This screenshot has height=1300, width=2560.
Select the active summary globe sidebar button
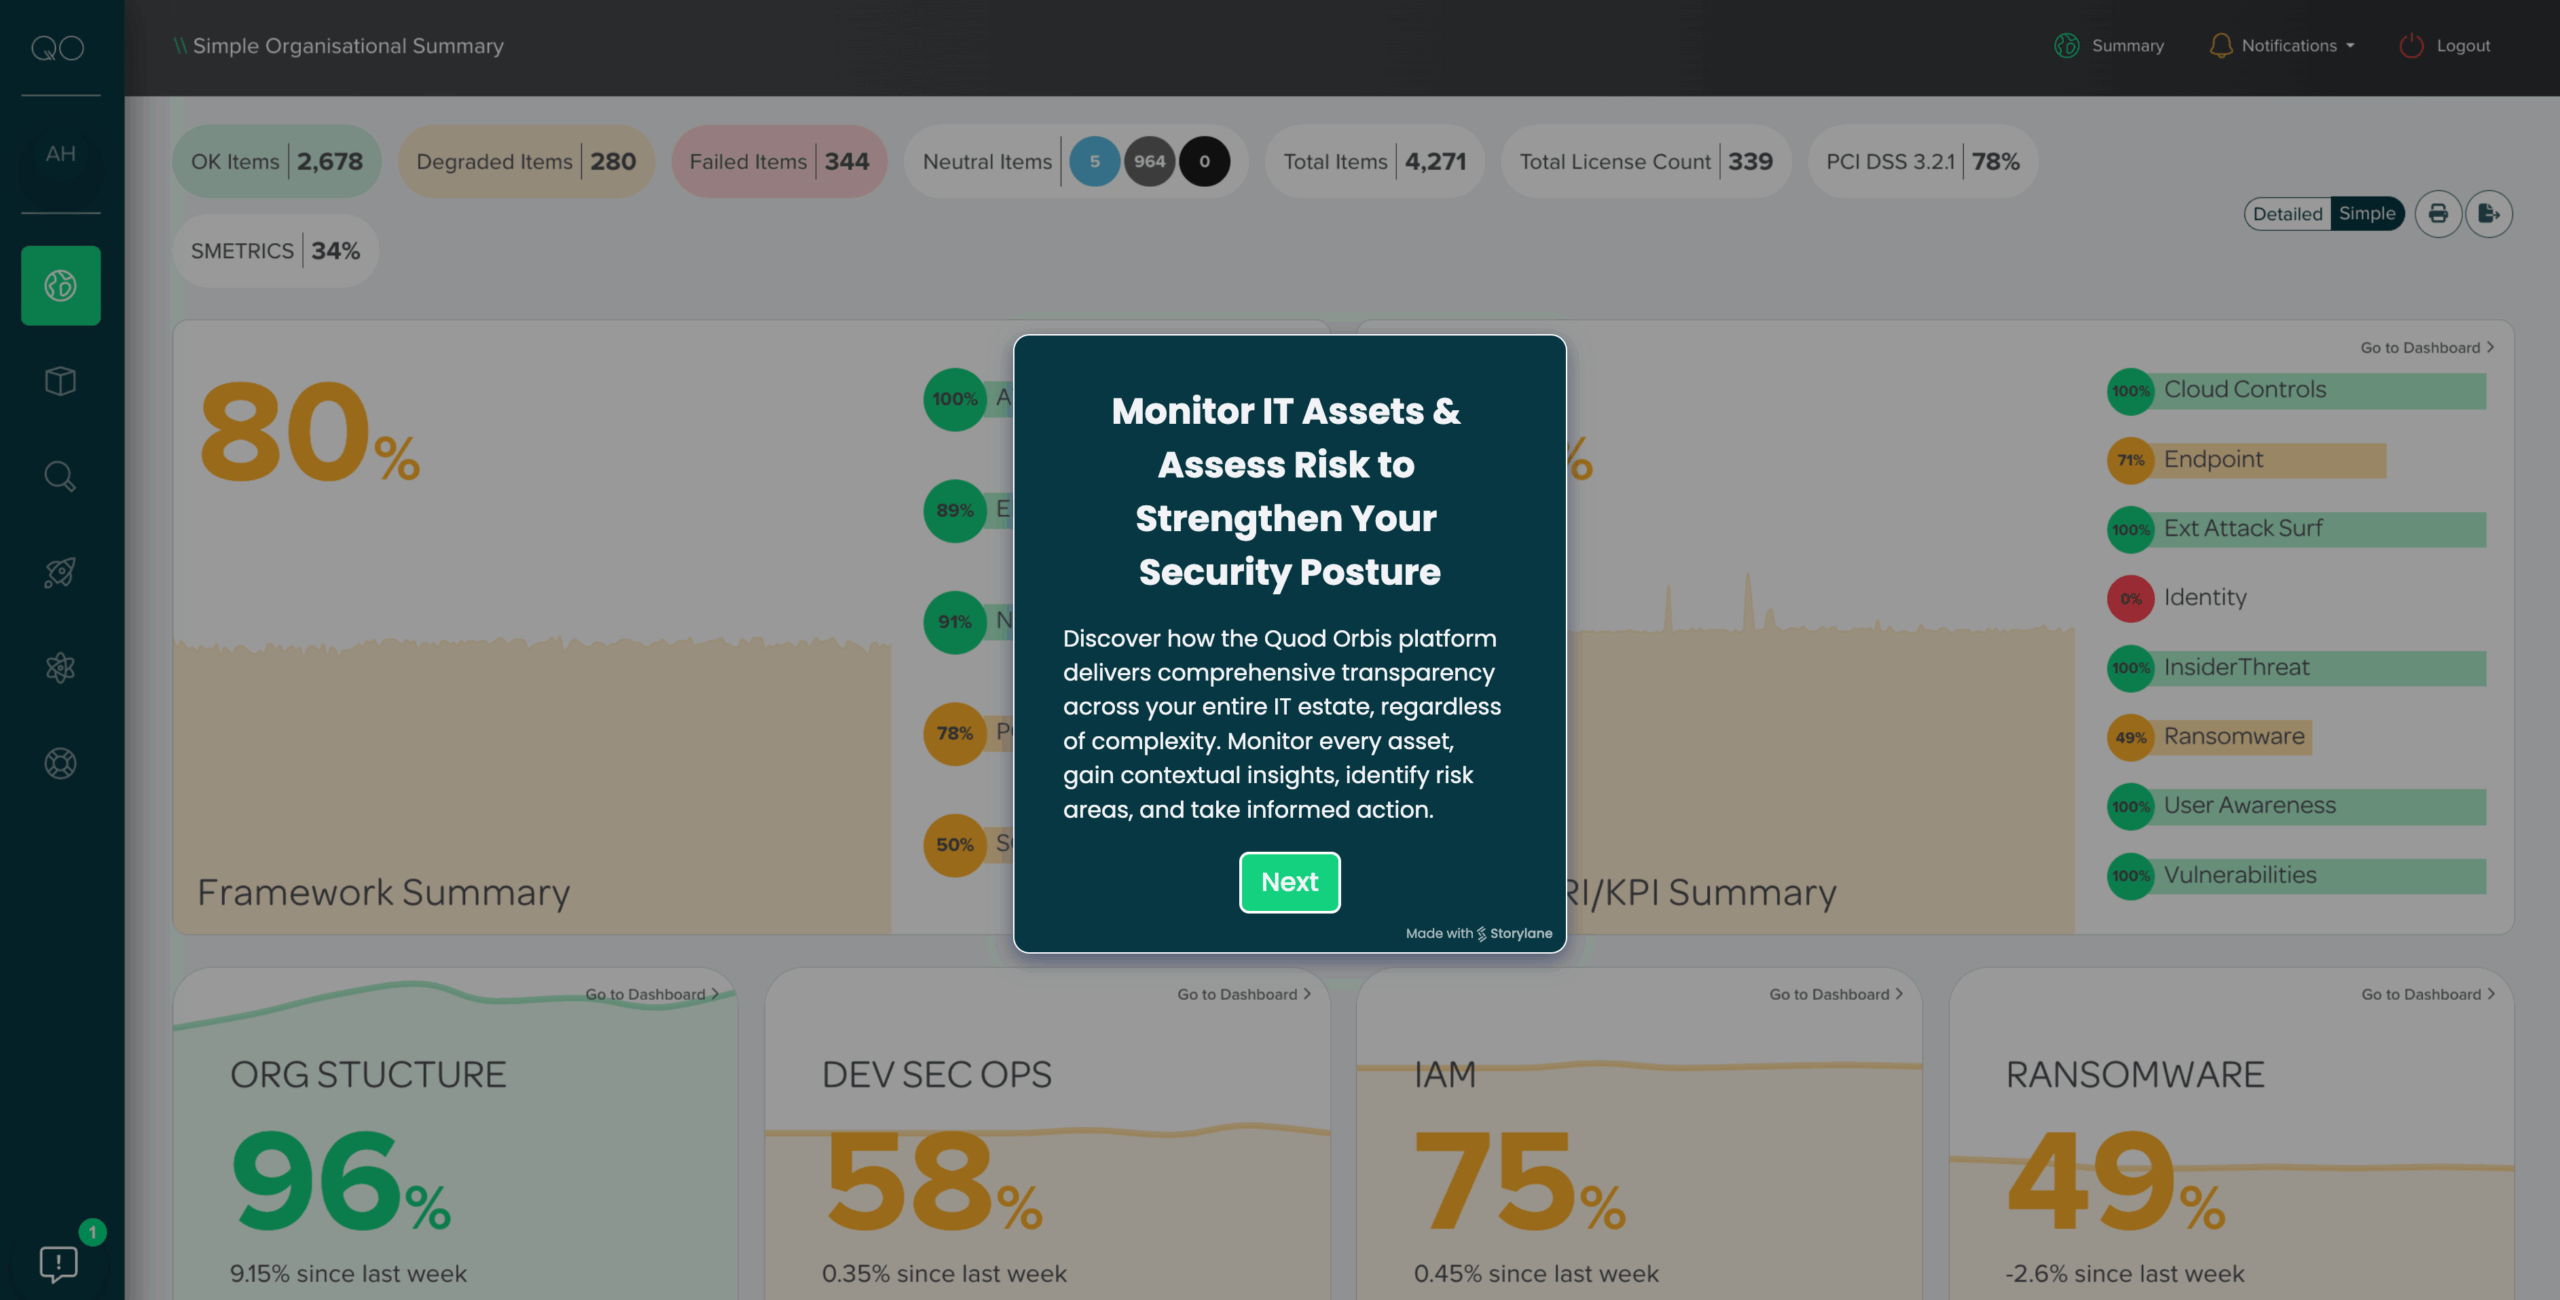coord(60,286)
